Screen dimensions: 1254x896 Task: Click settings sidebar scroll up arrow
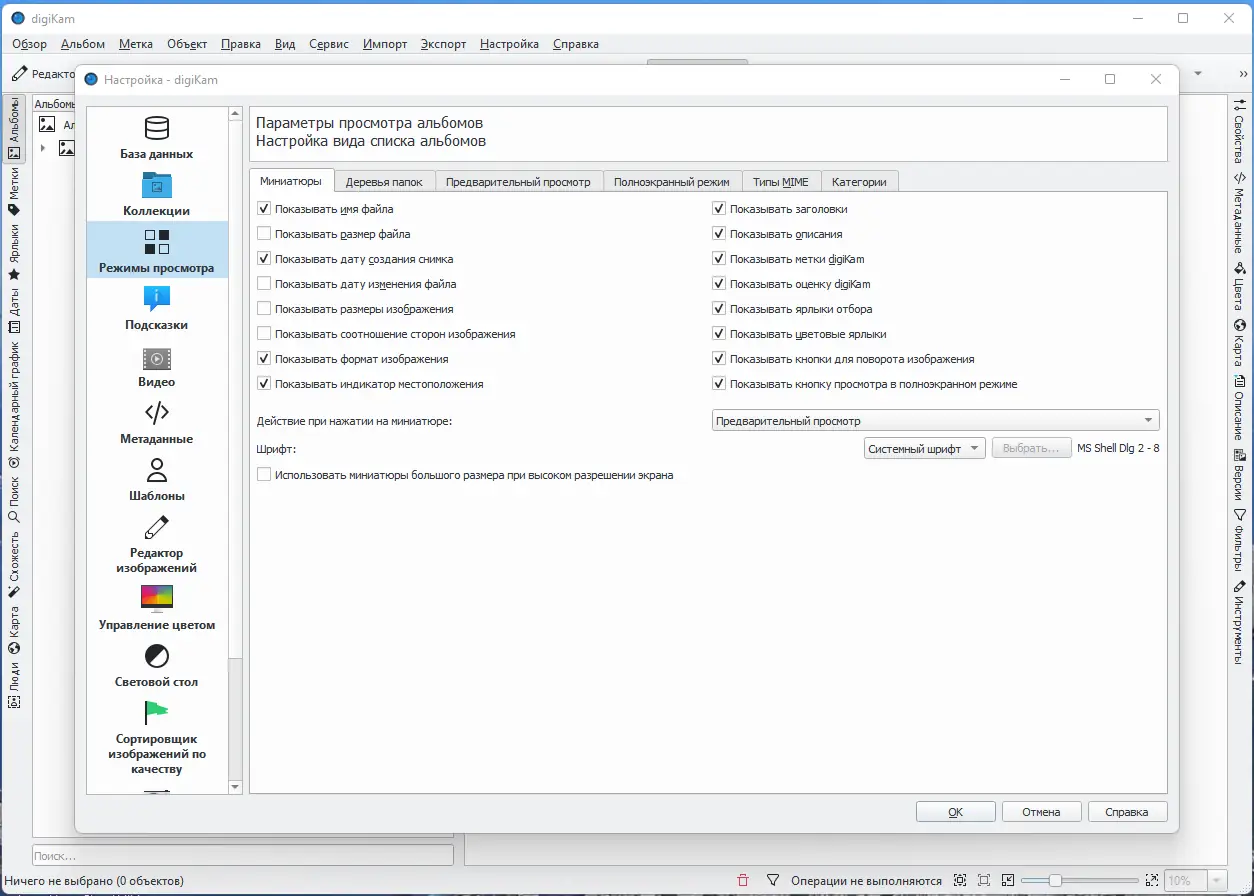pyautogui.click(x=236, y=115)
